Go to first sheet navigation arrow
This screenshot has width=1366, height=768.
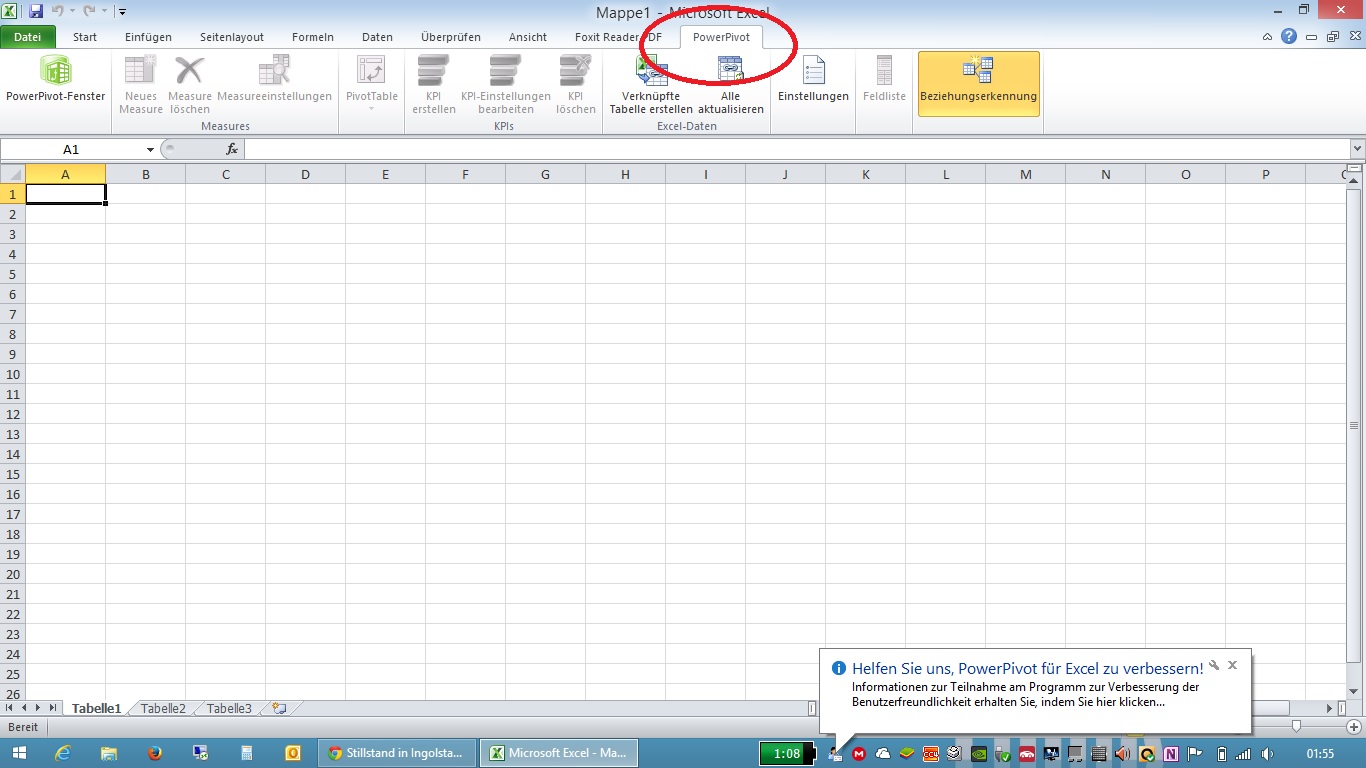coord(10,708)
